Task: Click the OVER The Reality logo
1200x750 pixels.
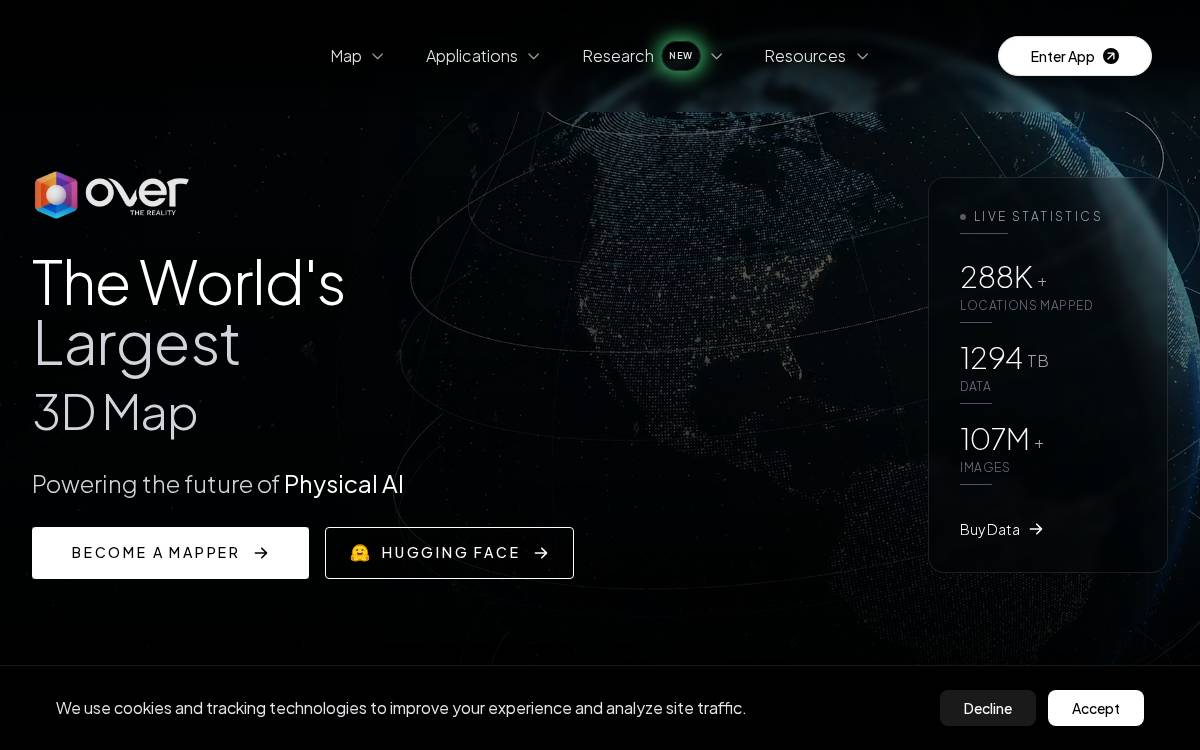Action: (111, 195)
